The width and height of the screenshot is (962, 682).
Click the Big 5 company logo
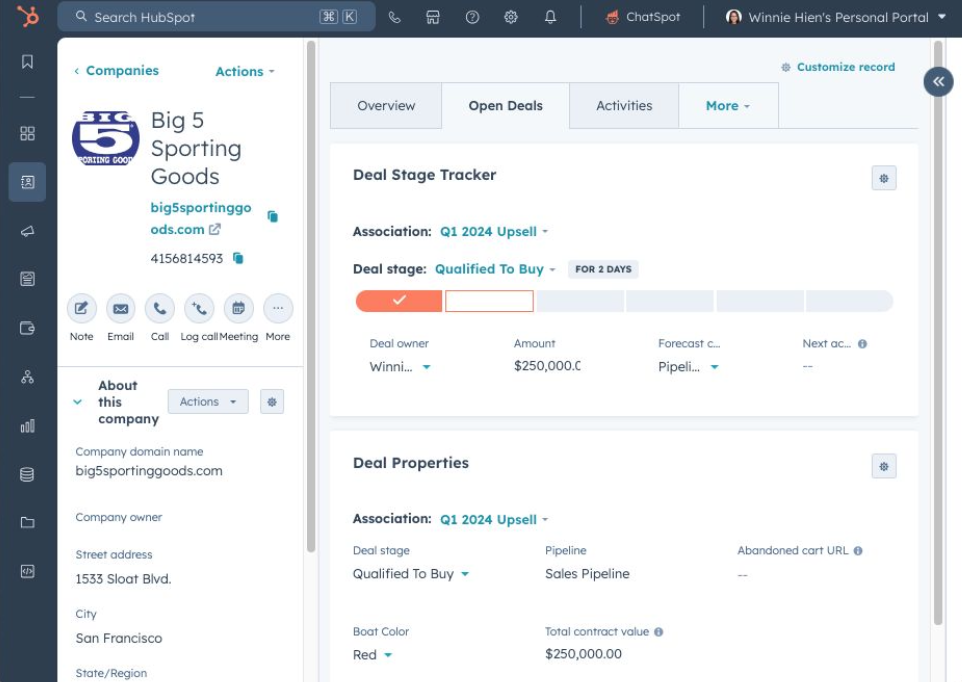(x=106, y=138)
